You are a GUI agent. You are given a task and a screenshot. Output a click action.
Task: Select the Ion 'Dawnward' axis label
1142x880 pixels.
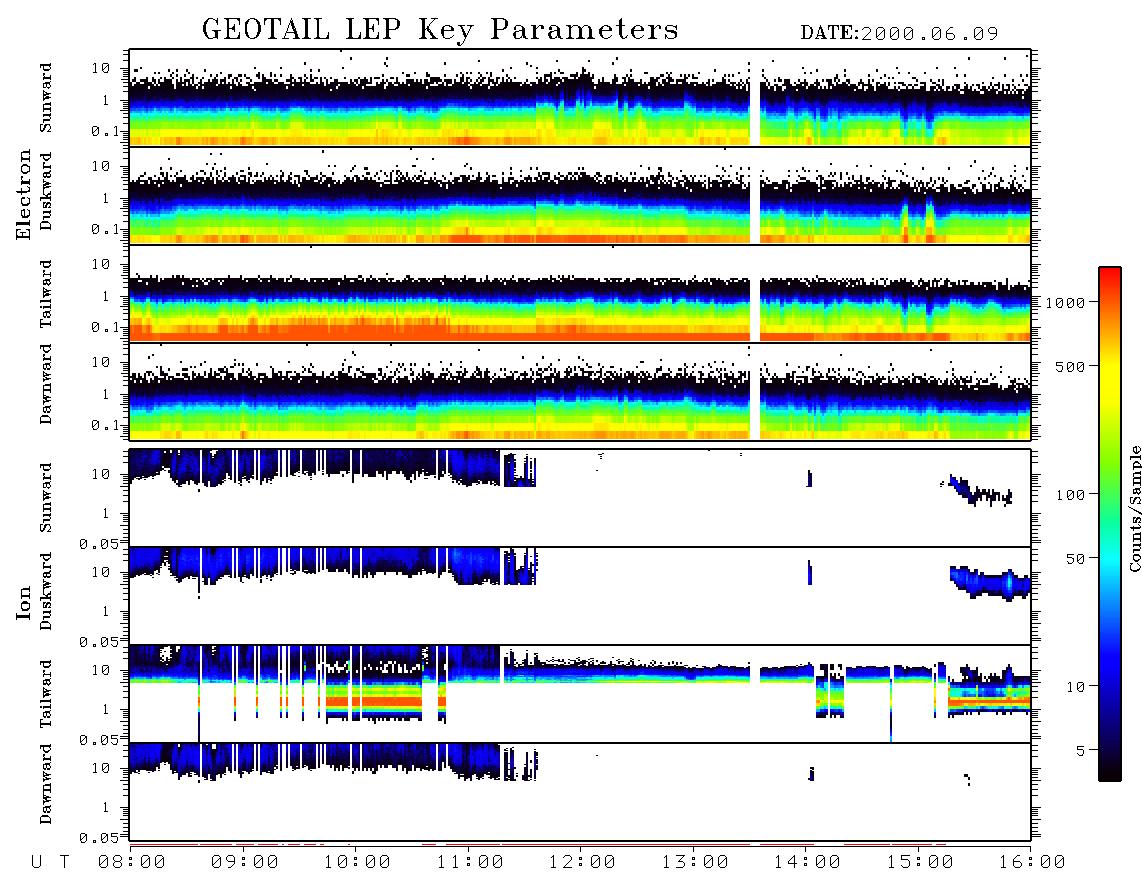click(x=46, y=784)
